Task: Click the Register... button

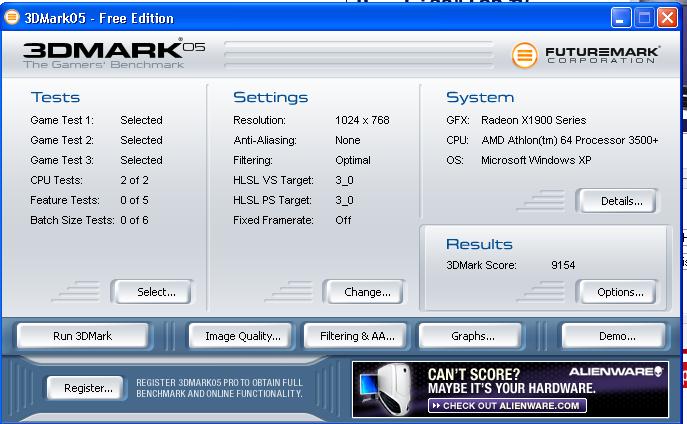Action: point(85,388)
